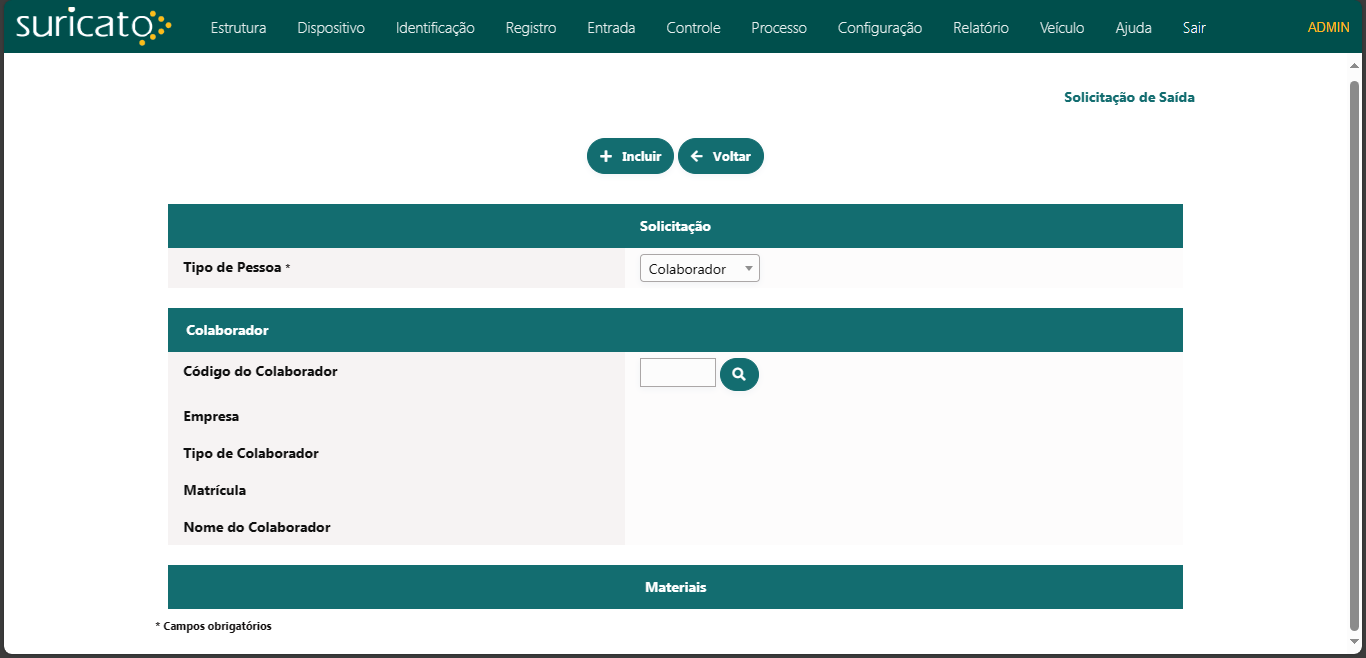Click Sair to log out
The image size is (1366, 658).
tap(1194, 28)
